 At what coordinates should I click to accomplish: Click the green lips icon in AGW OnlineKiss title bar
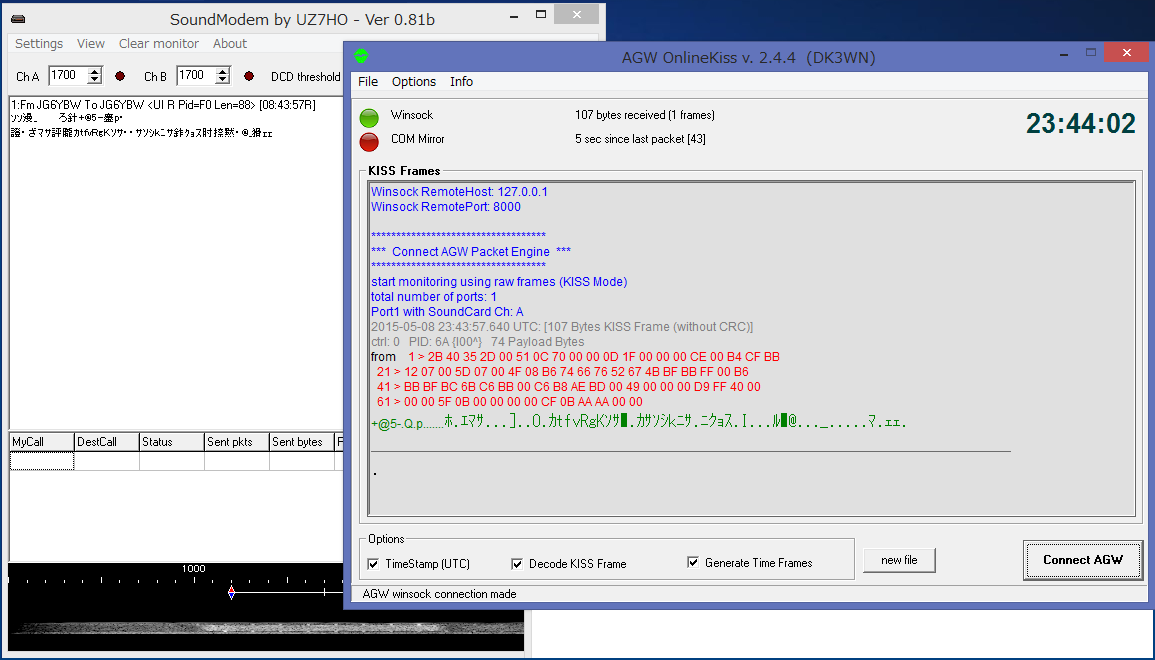point(361,56)
